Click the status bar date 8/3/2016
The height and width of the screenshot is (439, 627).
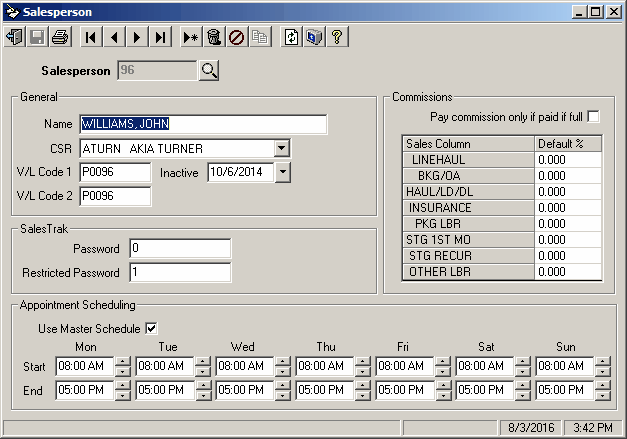(531, 428)
